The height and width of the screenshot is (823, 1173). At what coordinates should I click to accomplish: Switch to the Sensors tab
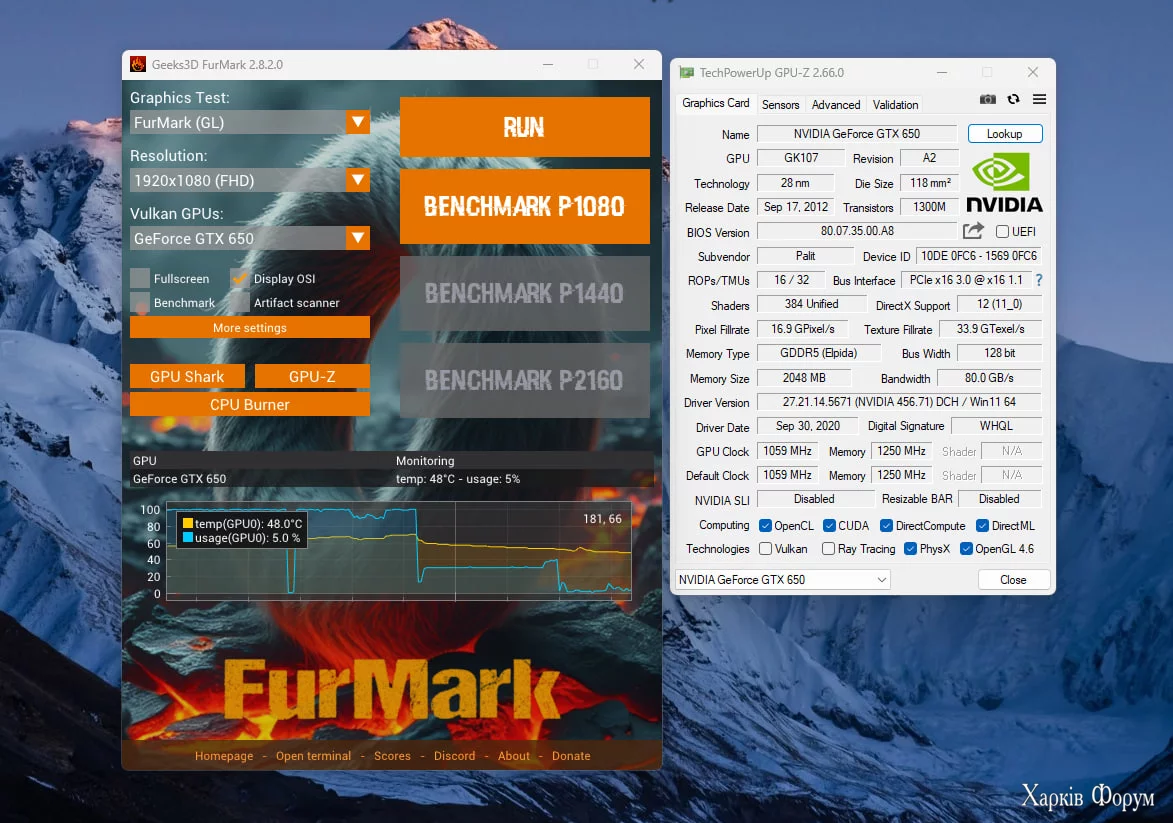(780, 105)
